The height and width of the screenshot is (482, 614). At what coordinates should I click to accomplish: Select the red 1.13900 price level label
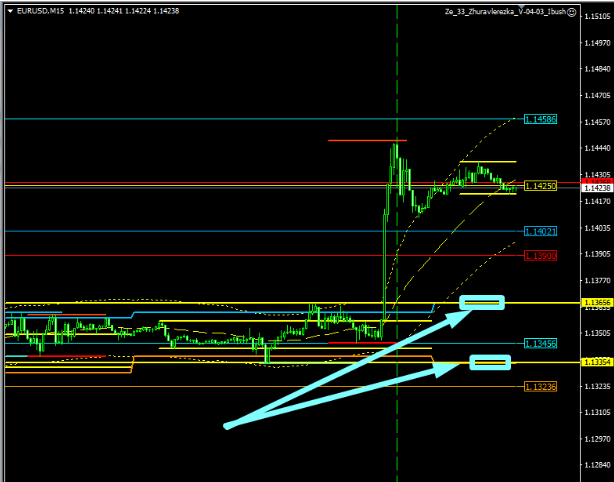click(540, 256)
